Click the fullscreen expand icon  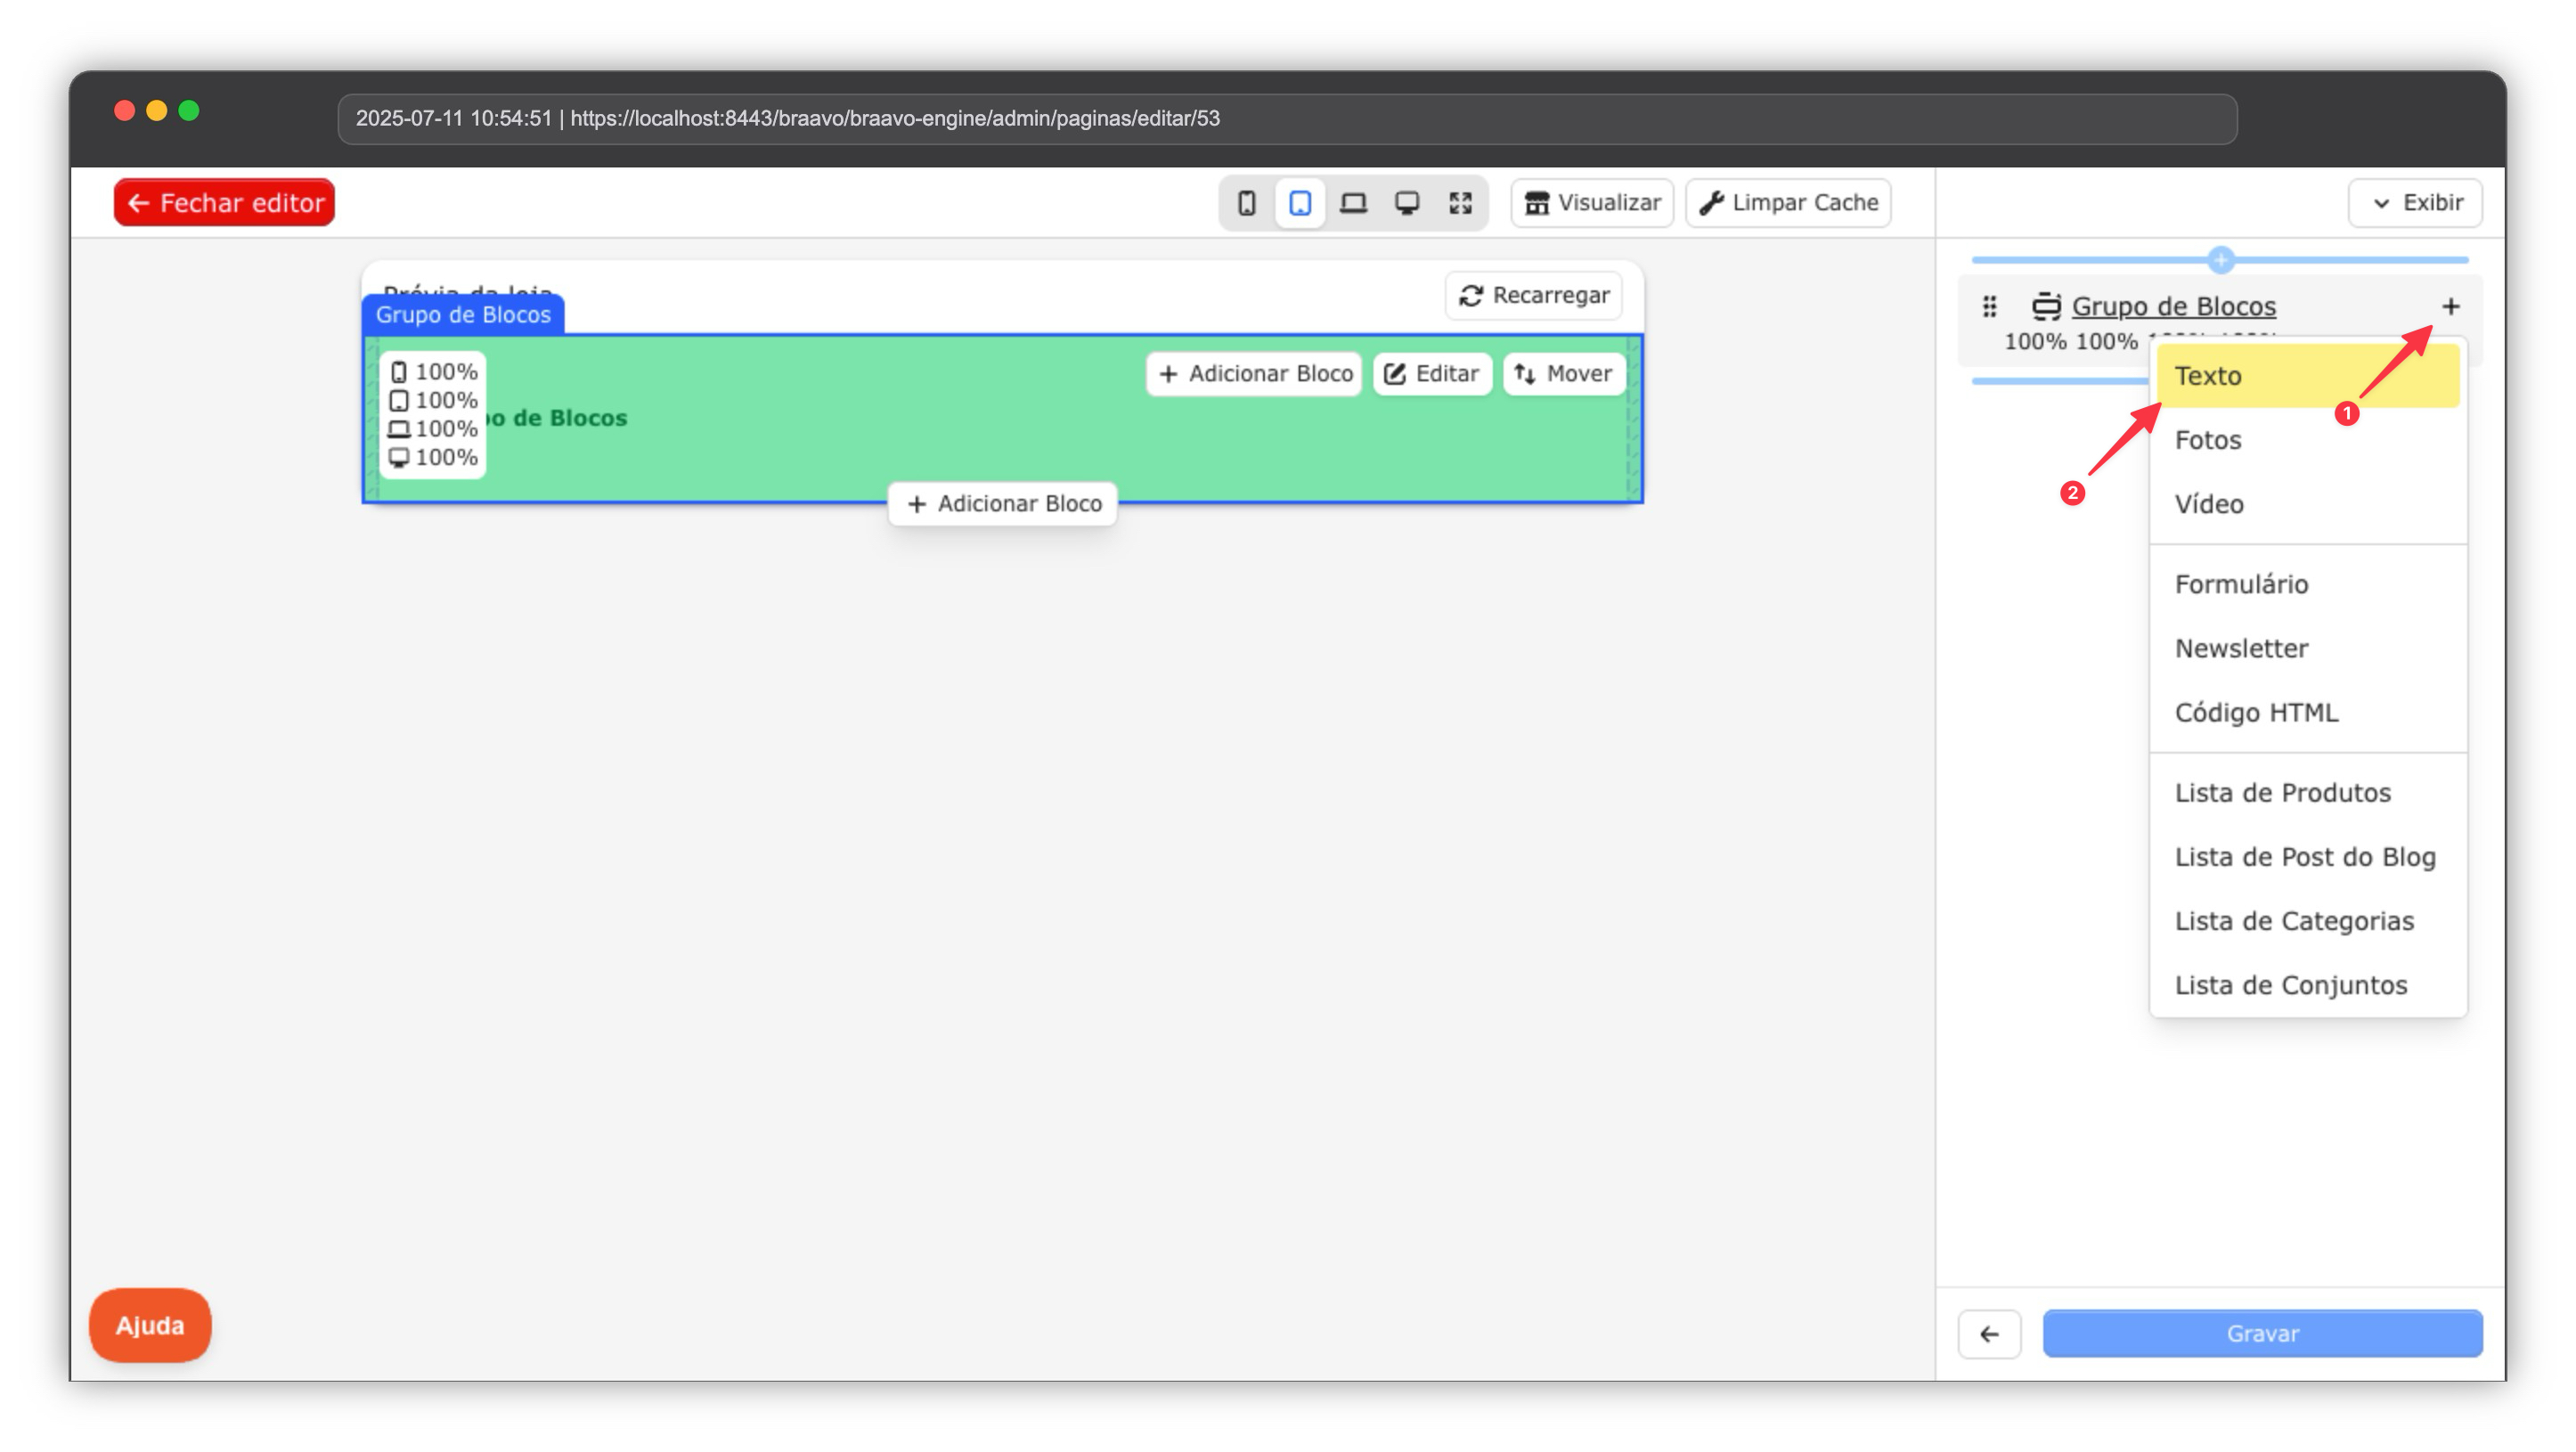point(1460,203)
